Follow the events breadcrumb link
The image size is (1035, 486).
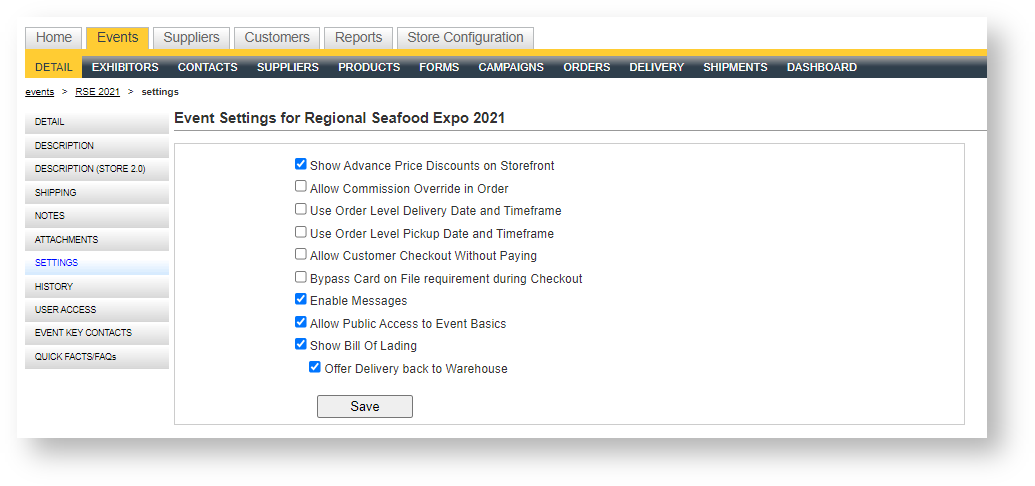pos(40,92)
